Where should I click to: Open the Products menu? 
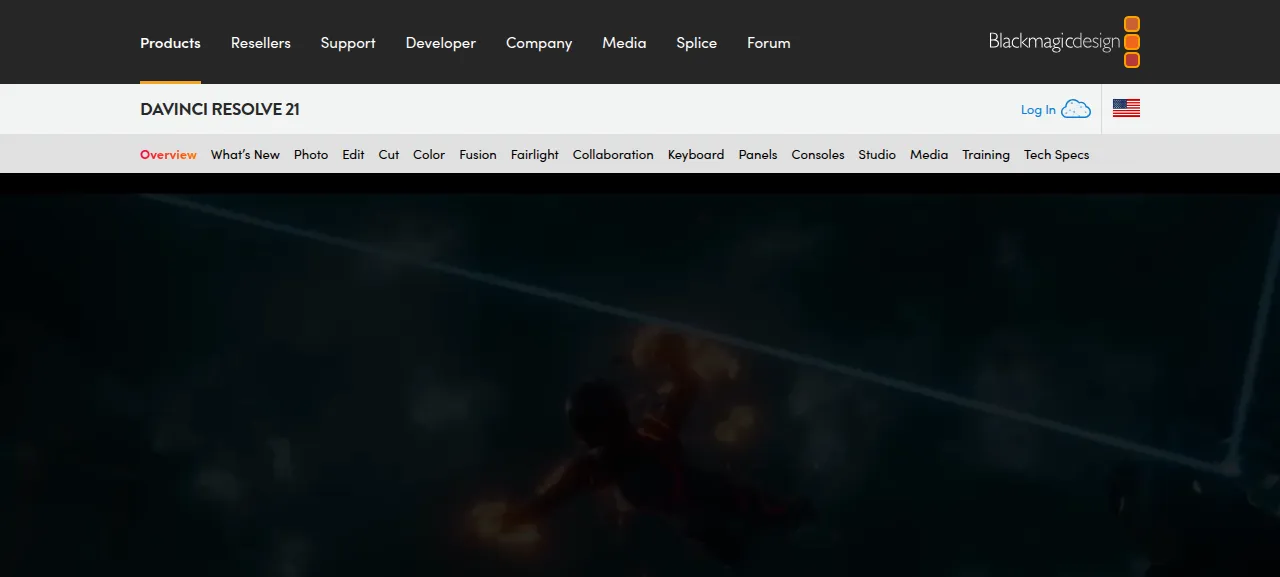(x=170, y=43)
